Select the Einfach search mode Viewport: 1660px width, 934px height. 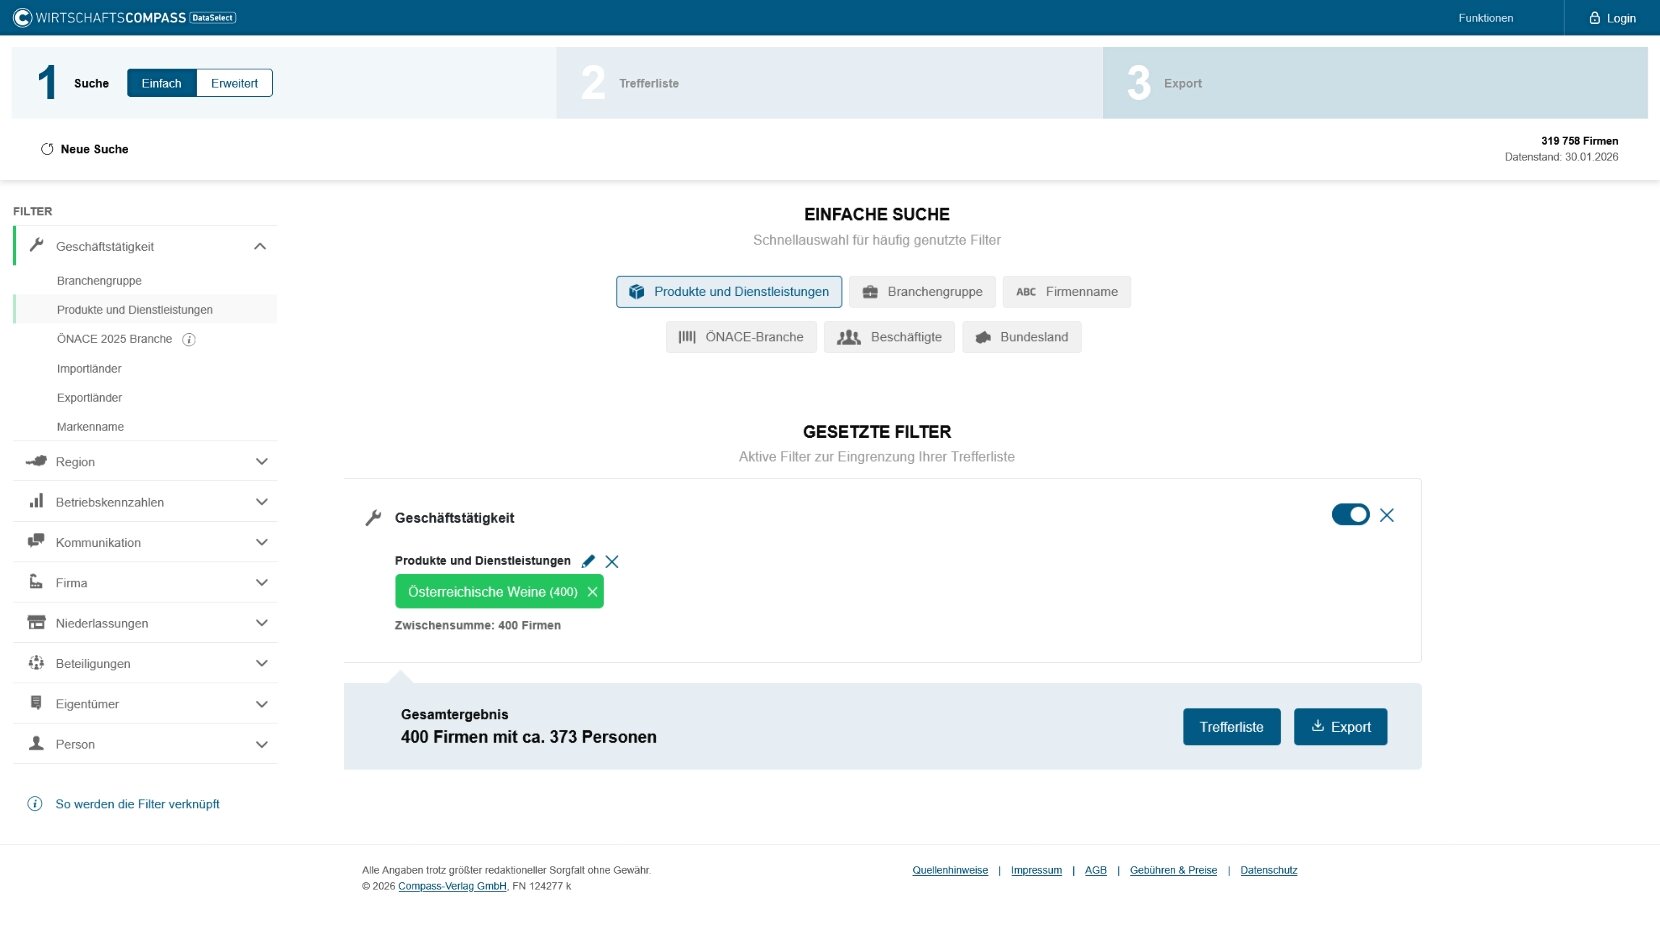tap(161, 83)
